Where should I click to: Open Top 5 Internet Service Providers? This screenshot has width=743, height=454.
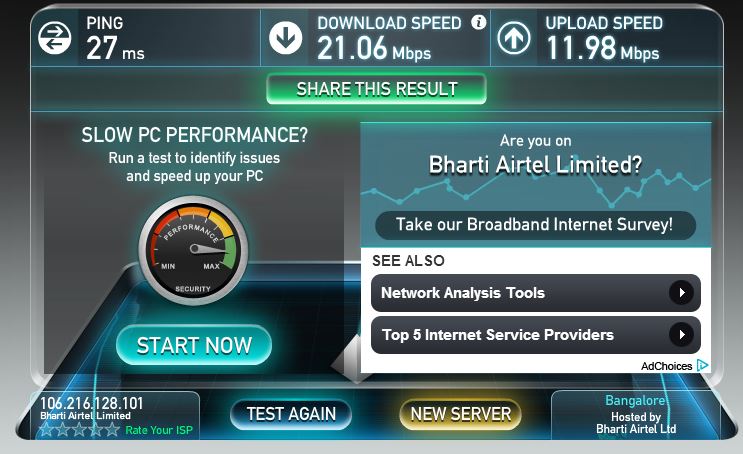536,335
